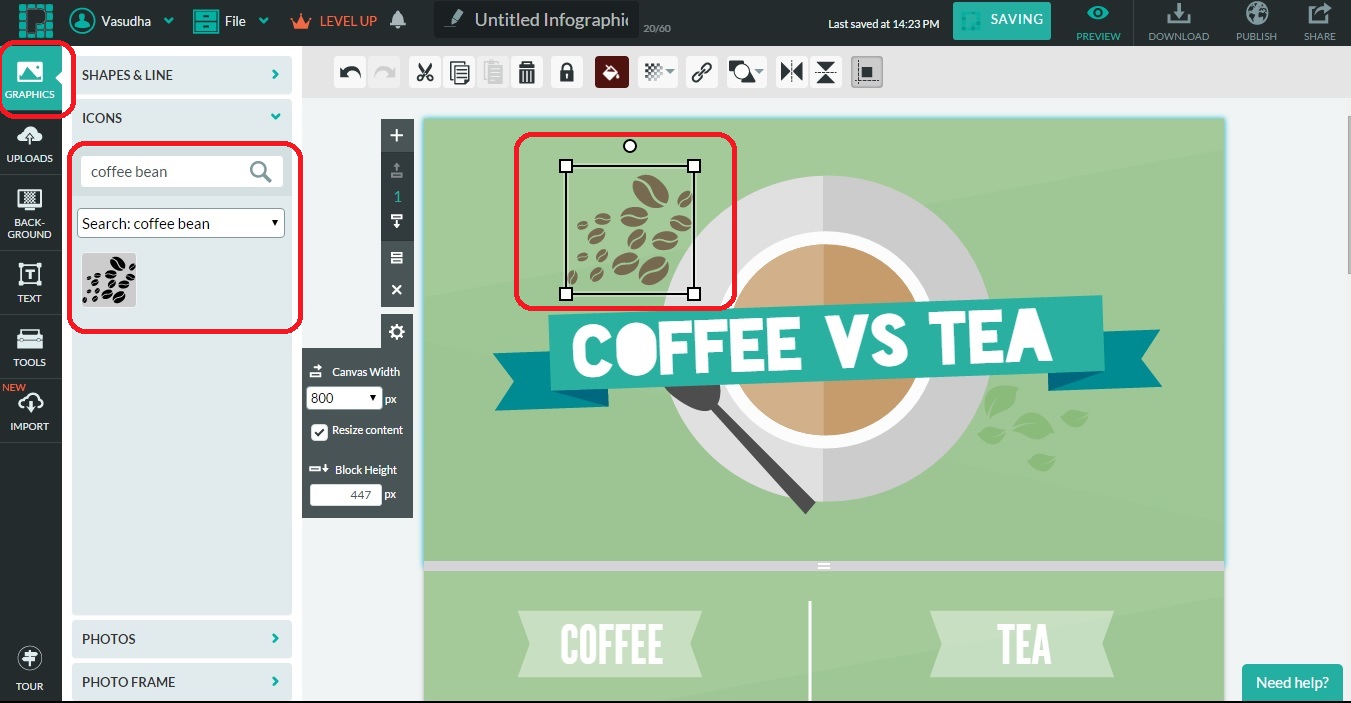Select the 'COFFEE VS TEA' title banner
1351x703 pixels.
[828, 351]
